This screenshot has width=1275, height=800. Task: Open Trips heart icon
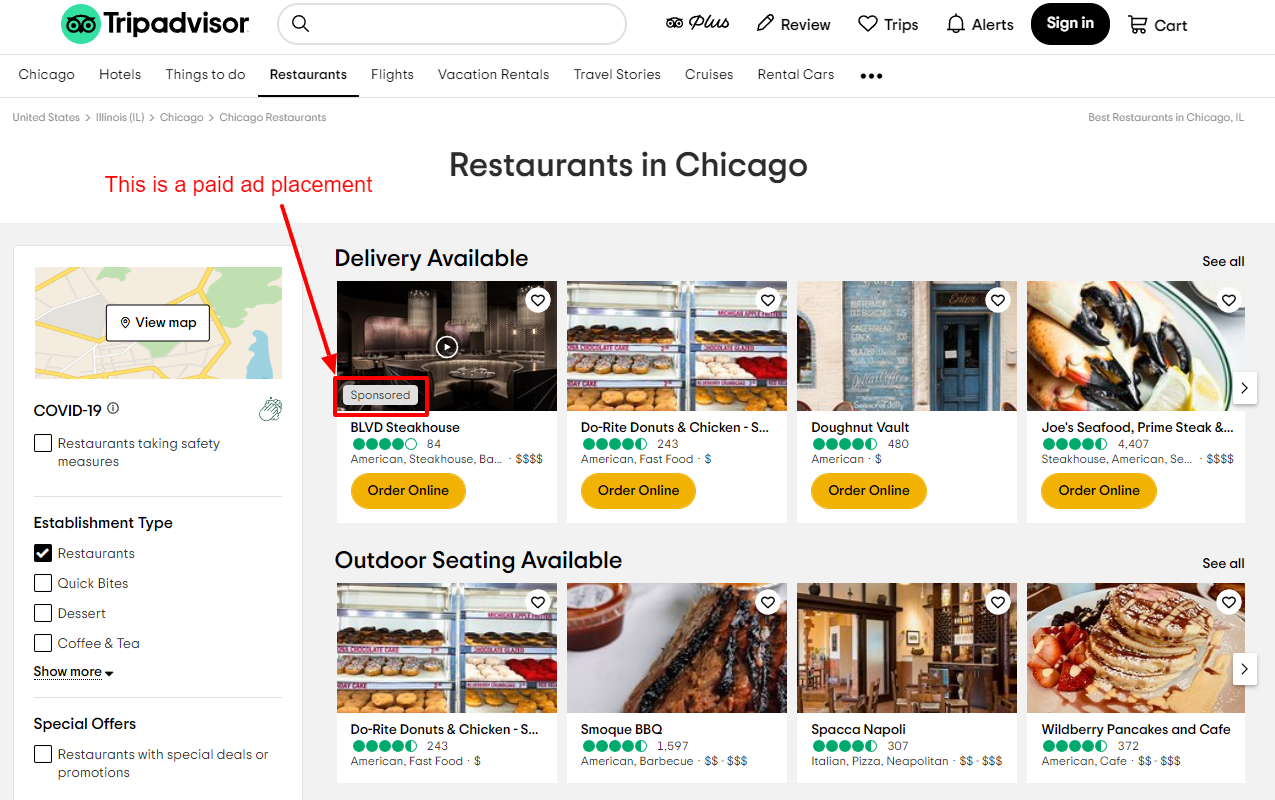868,24
